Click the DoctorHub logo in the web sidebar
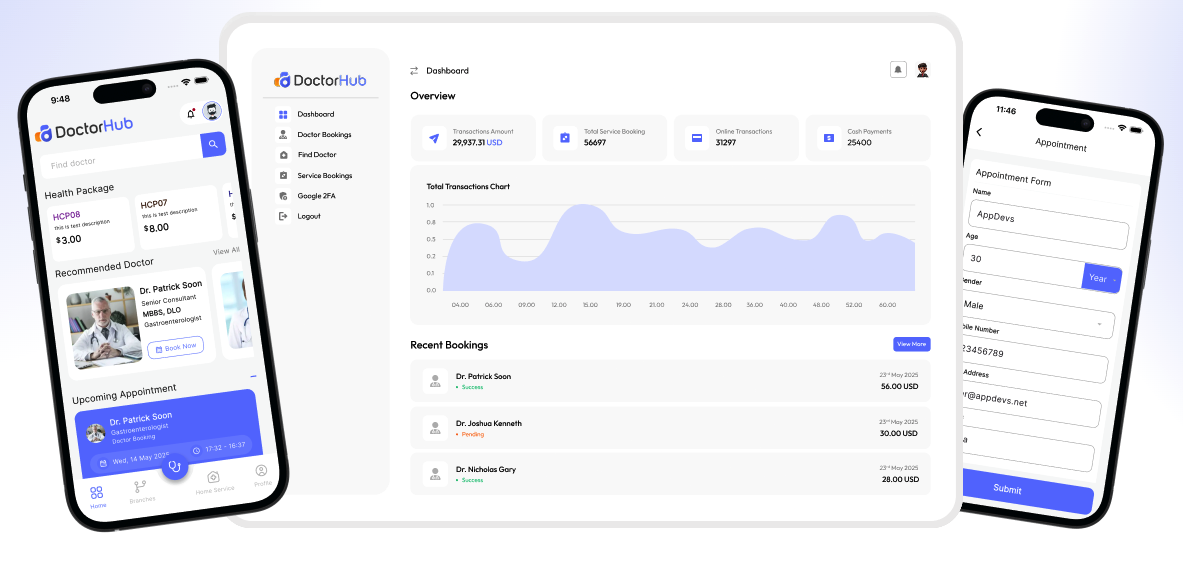The image size is (1183, 568). [320, 80]
